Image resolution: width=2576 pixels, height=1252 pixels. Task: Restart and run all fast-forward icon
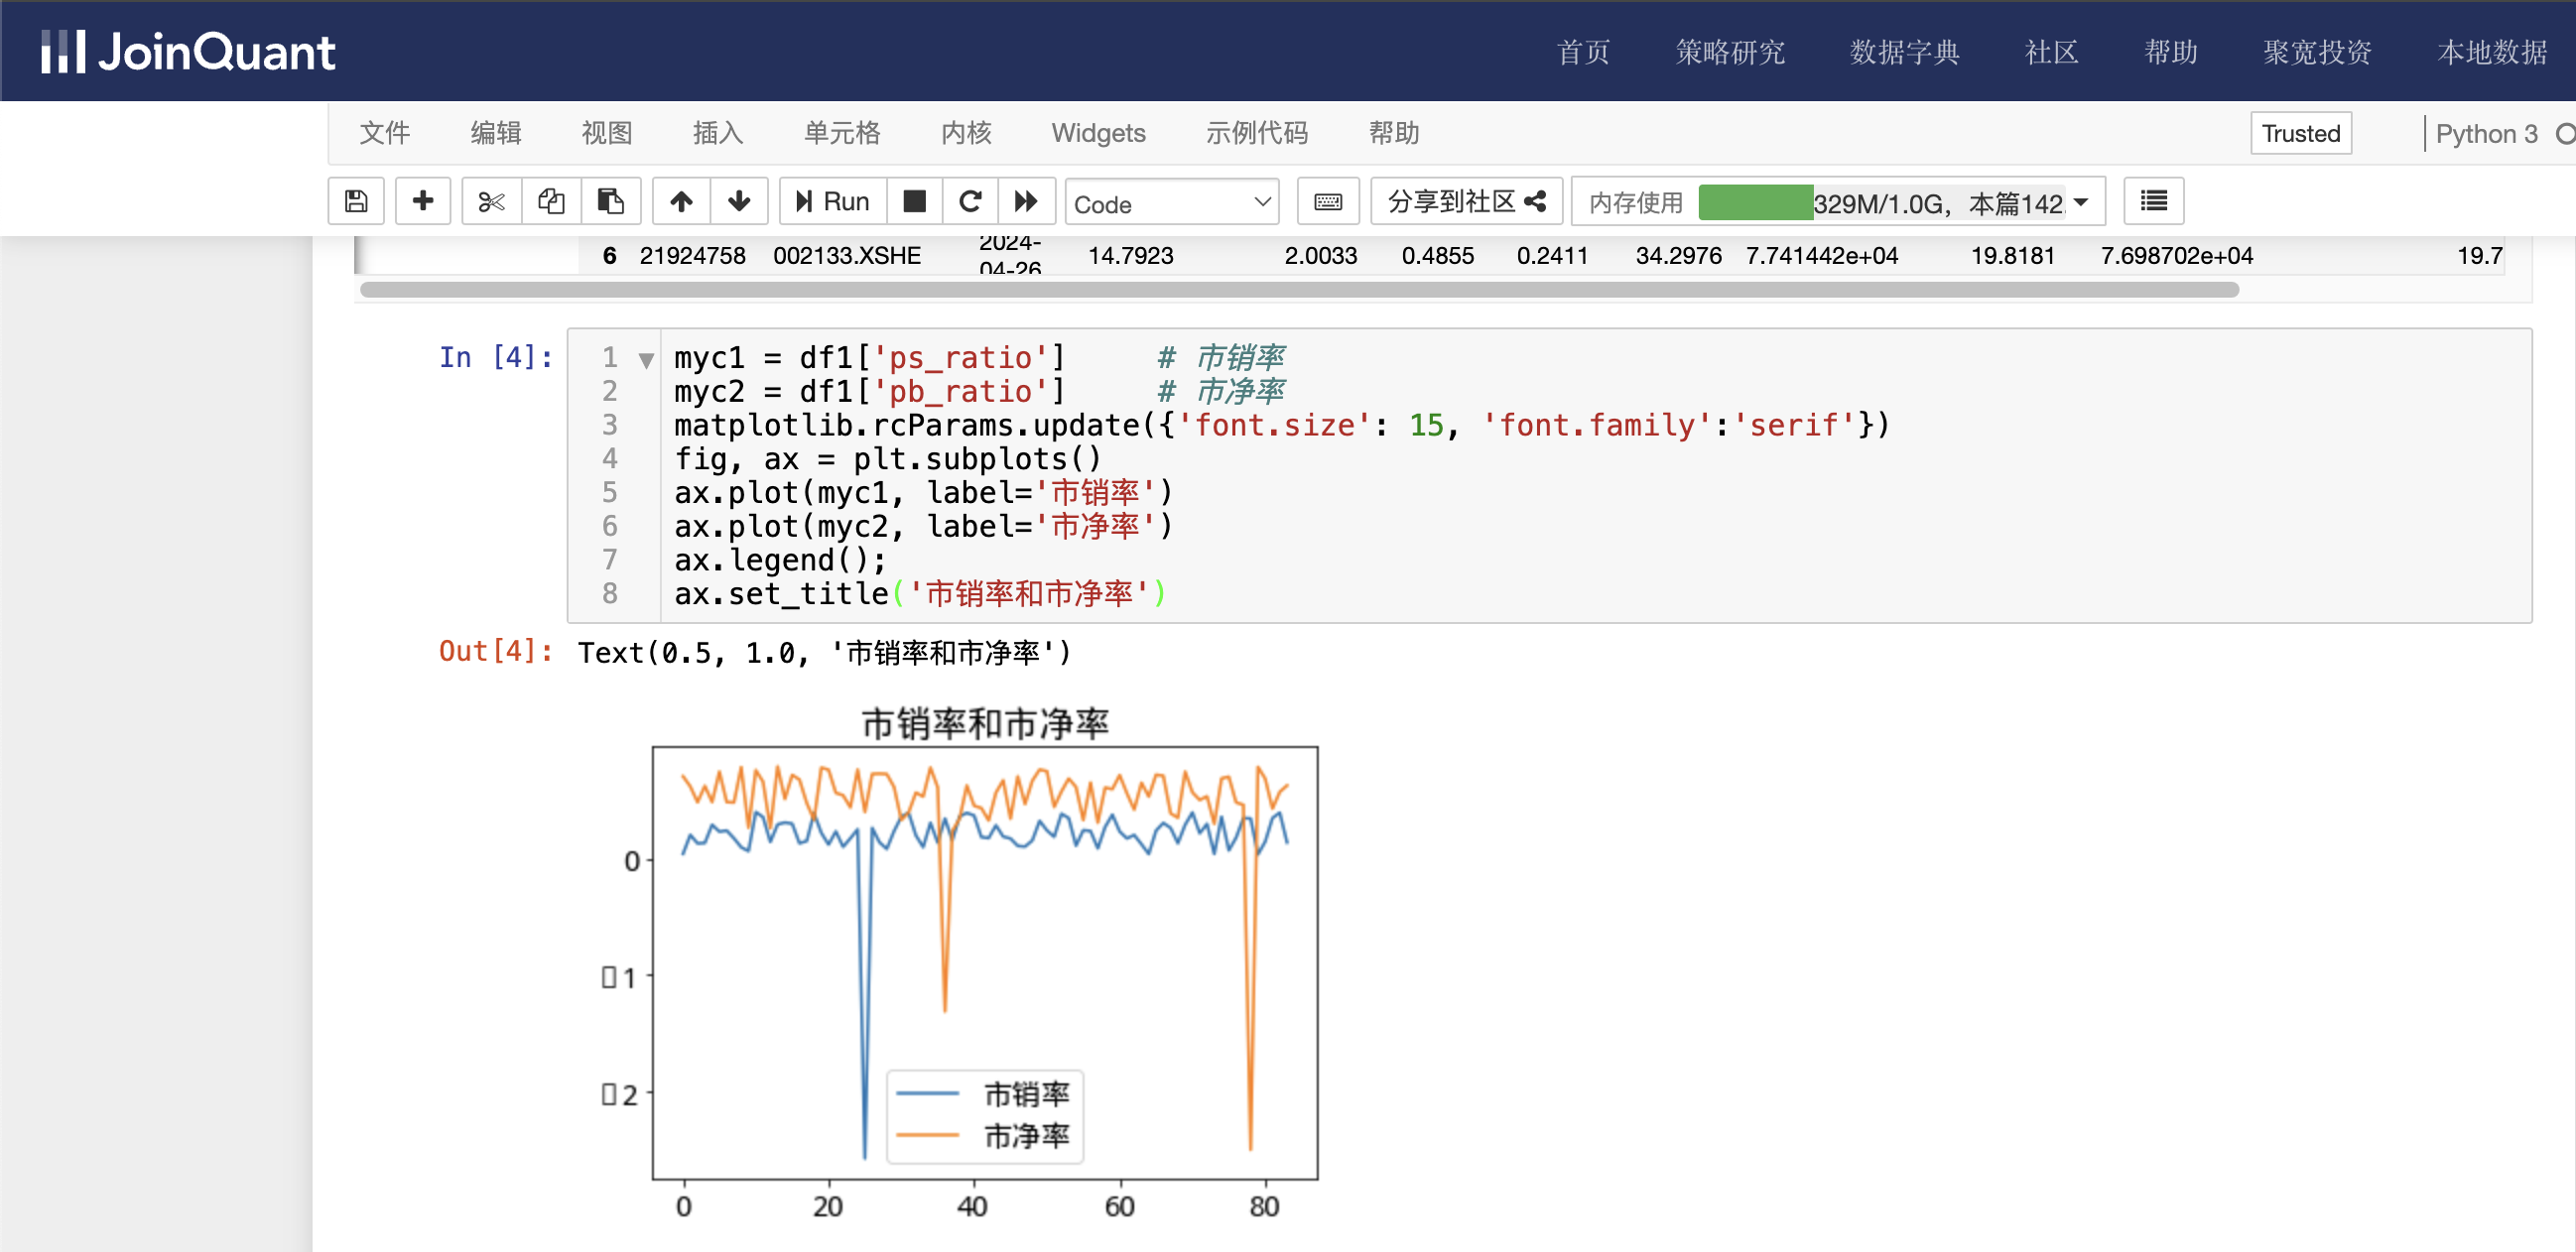(x=1026, y=202)
